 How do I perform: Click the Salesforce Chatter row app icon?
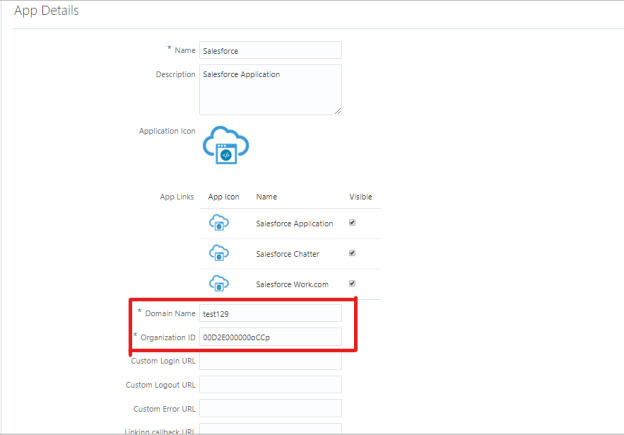point(219,254)
